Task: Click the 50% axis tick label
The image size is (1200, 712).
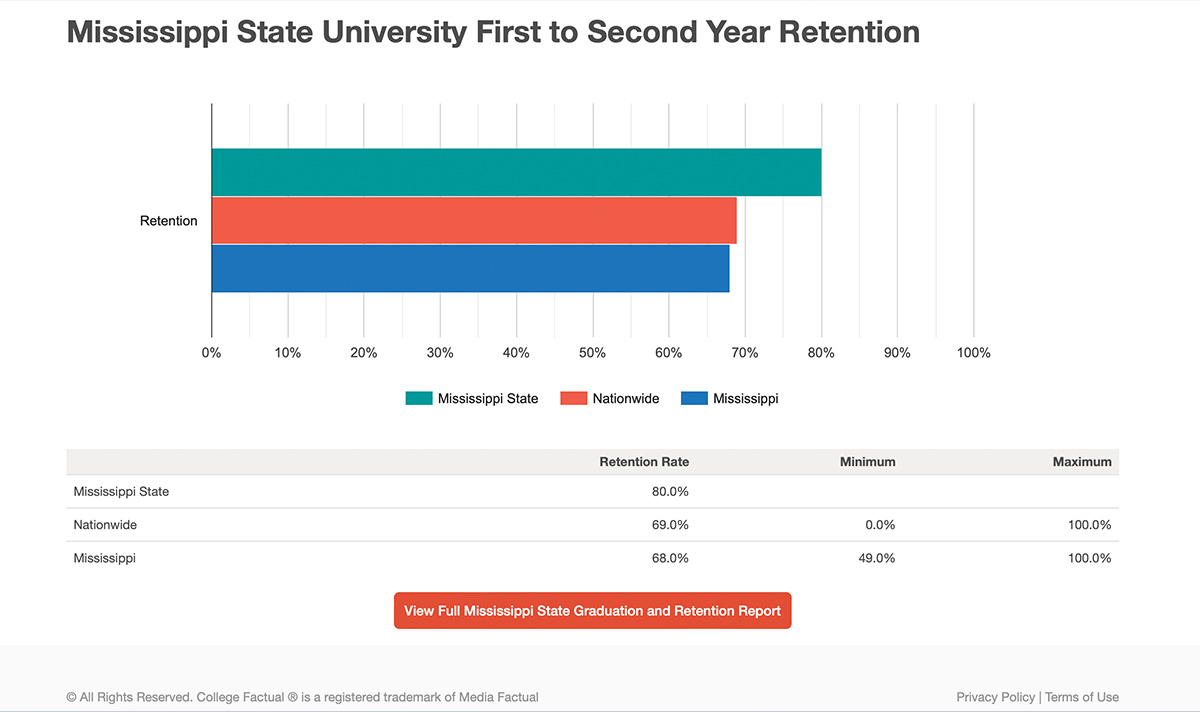Action: coord(592,352)
